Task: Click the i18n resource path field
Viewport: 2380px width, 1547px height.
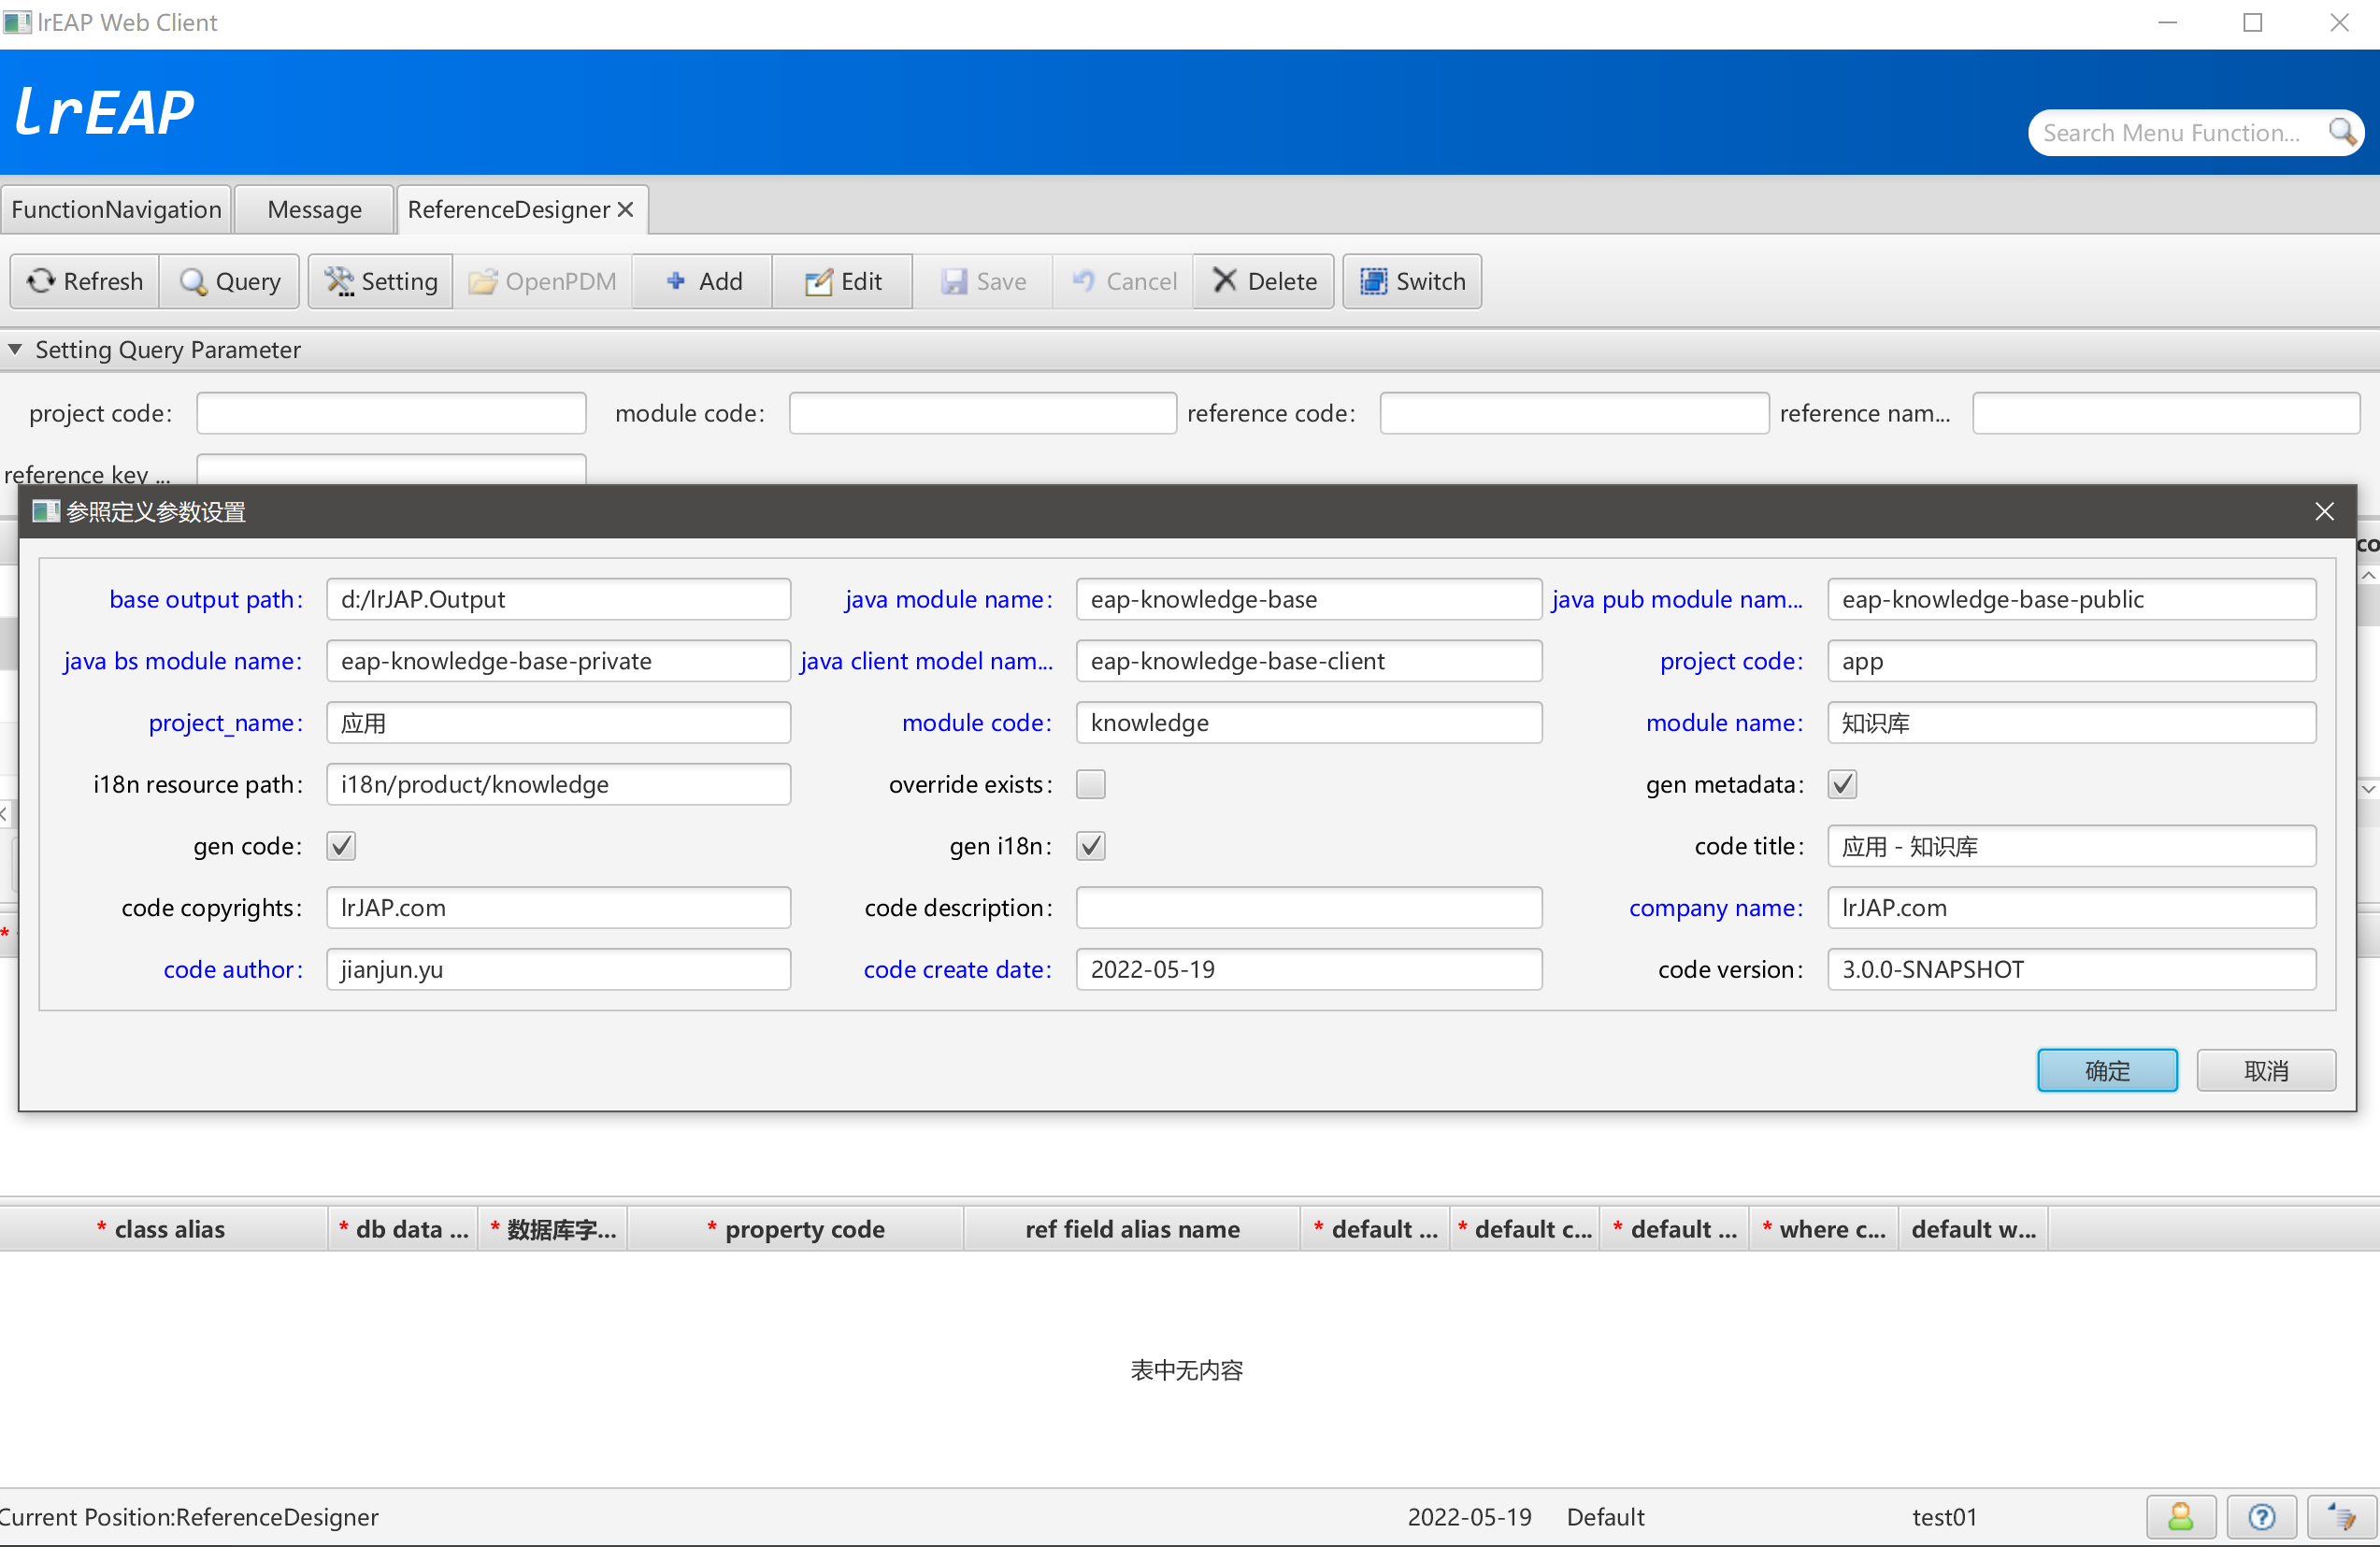Action: click(x=559, y=785)
